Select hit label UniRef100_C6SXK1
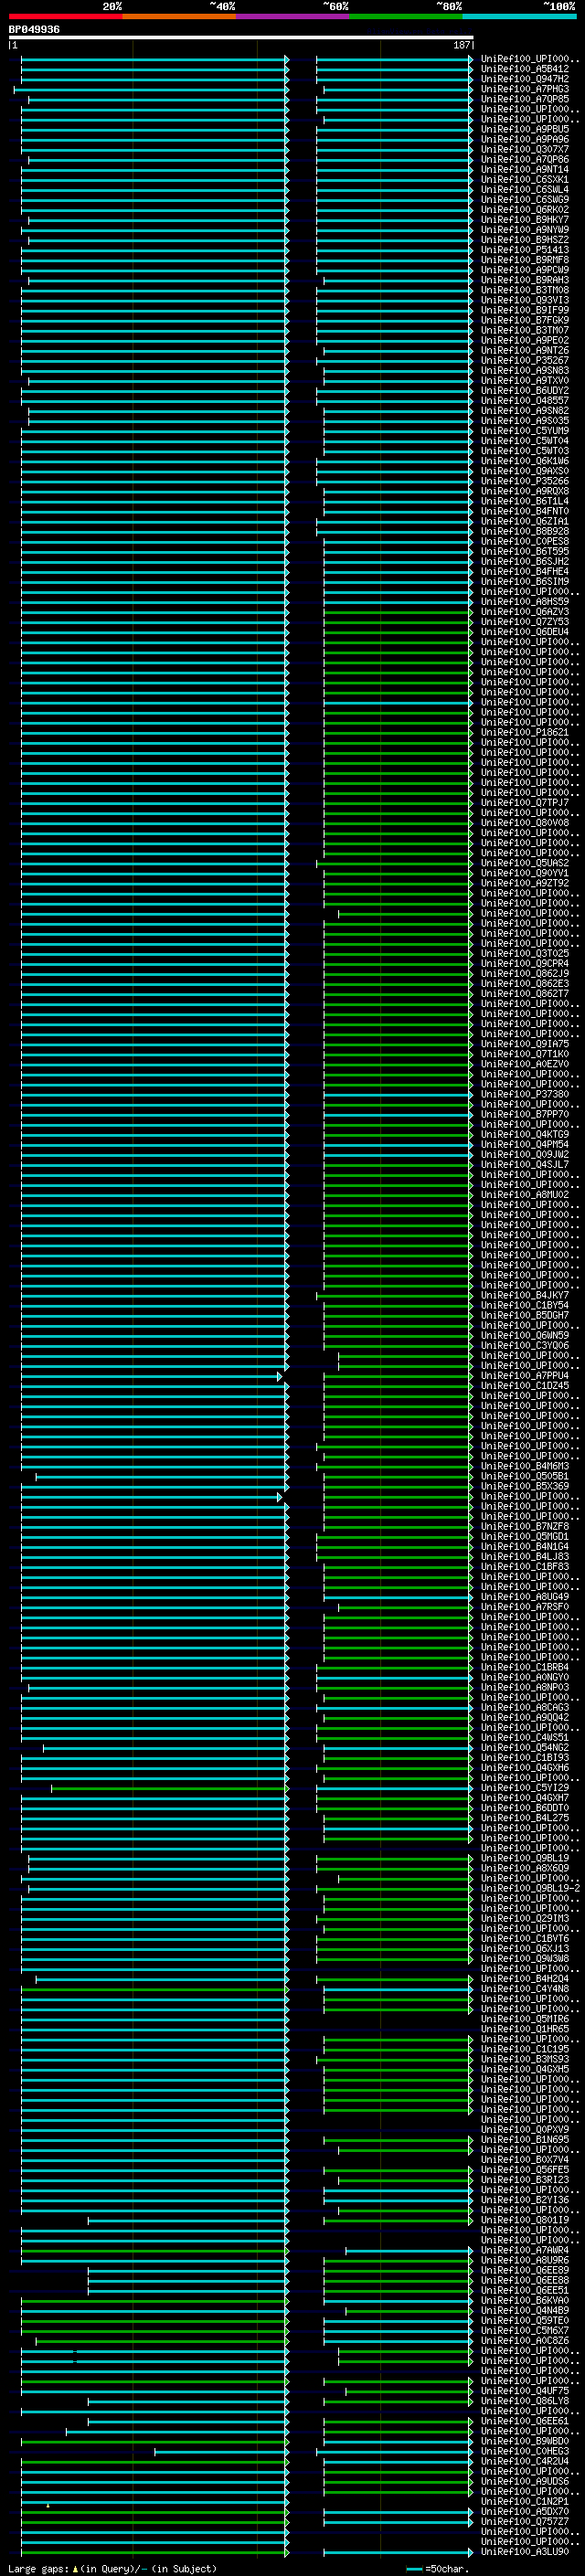The width and height of the screenshot is (585, 2576). tap(525, 179)
